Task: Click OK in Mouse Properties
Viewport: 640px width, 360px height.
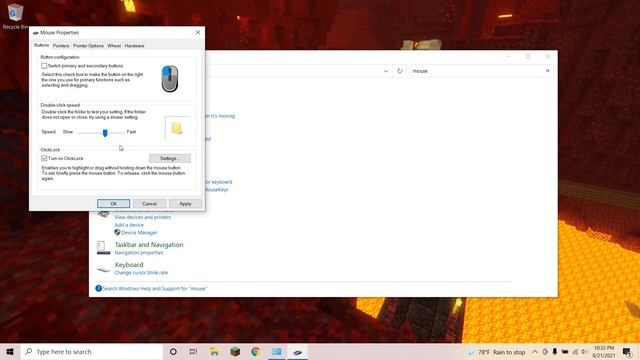Action: pyautogui.click(x=113, y=204)
